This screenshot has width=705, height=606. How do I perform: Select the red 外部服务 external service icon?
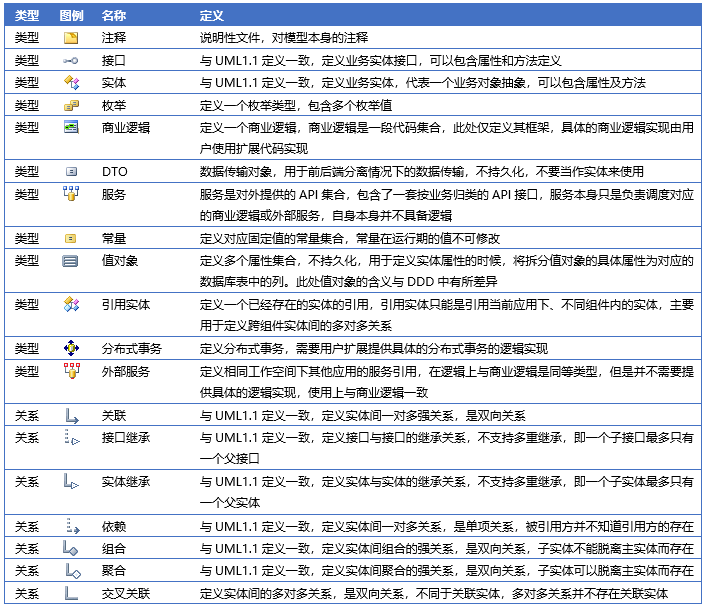[71, 371]
